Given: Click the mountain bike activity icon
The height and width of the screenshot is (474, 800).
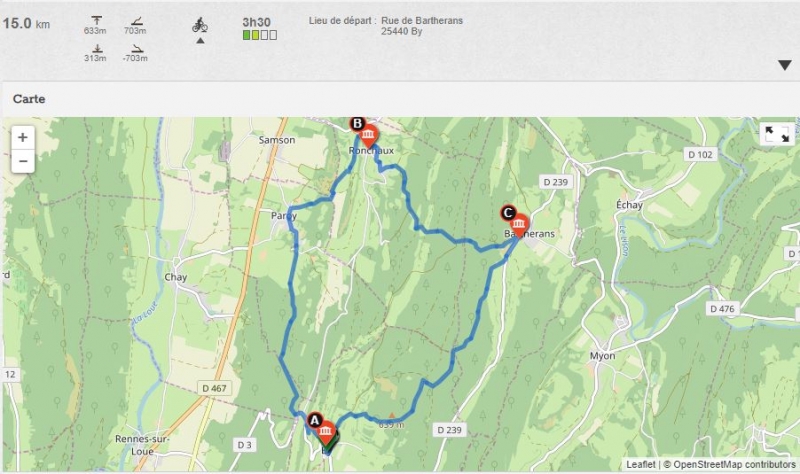Looking at the screenshot, I should 199,25.
